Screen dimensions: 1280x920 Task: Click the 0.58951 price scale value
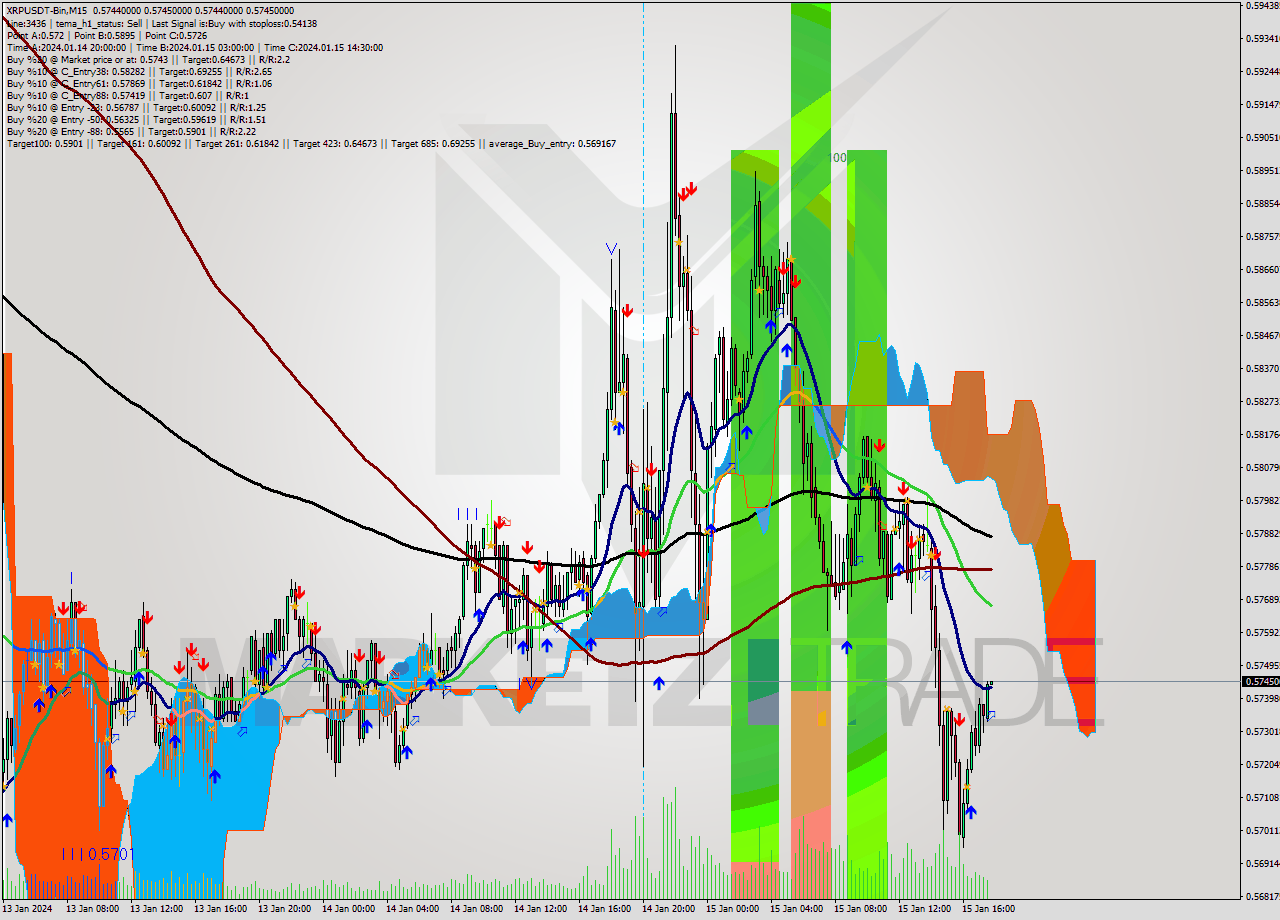(1261, 170)
